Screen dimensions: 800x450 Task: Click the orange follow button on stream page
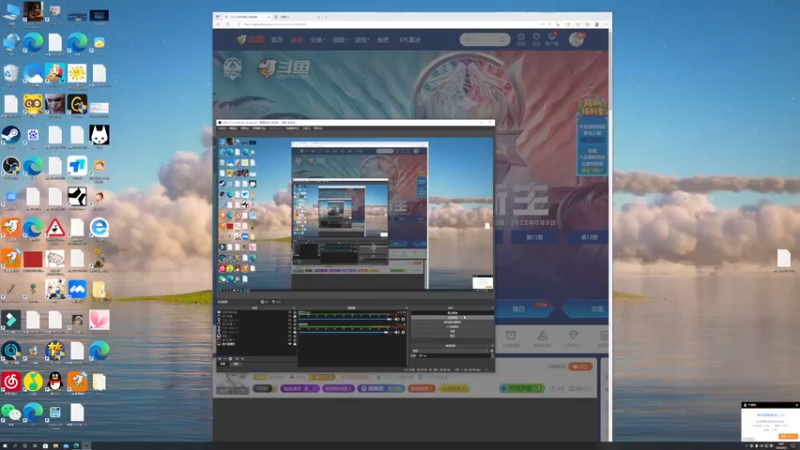tap(581, 366)
